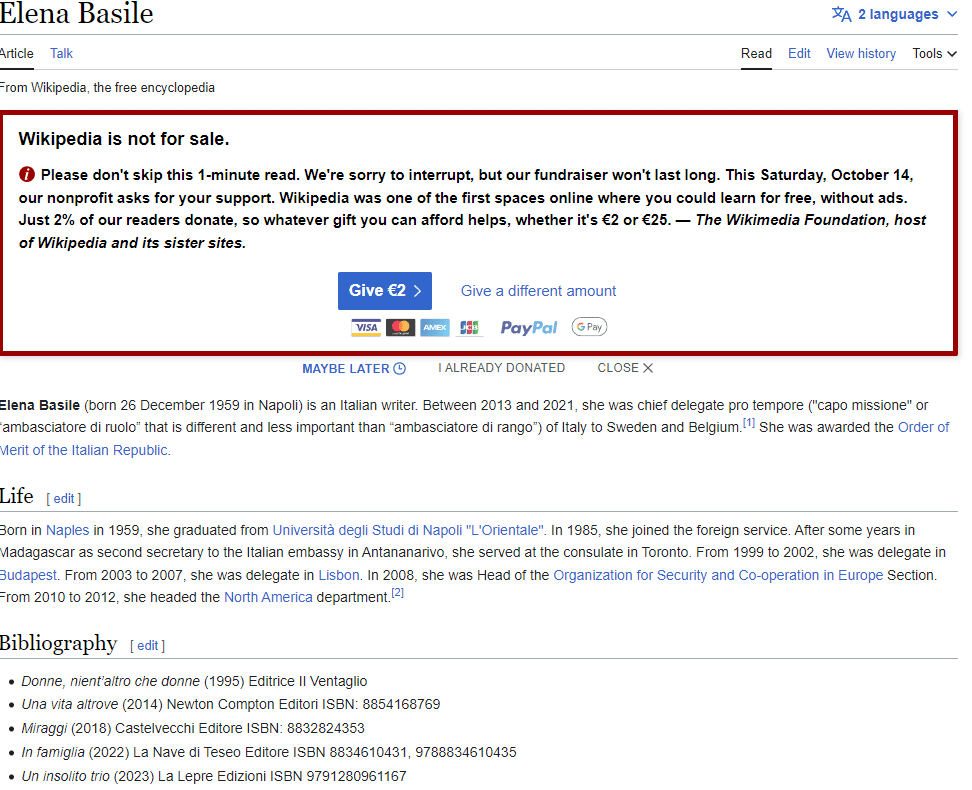Click the Give €2 button
972x790 pixels.
point(385,291)
